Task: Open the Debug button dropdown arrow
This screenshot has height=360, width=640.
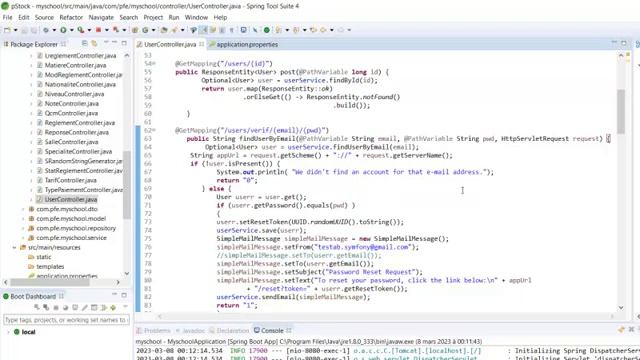Action: coord(54,30)
